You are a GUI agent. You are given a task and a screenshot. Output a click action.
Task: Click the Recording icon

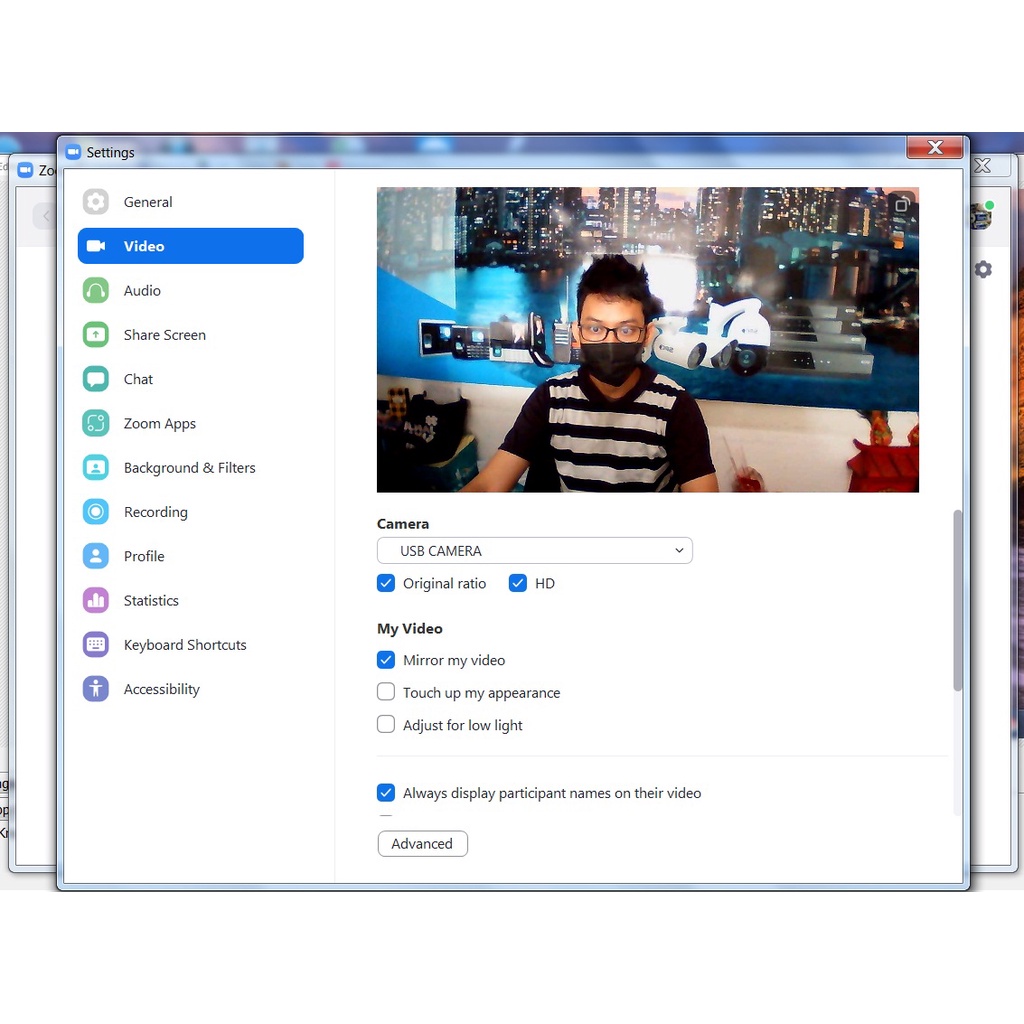coord(96,512)
